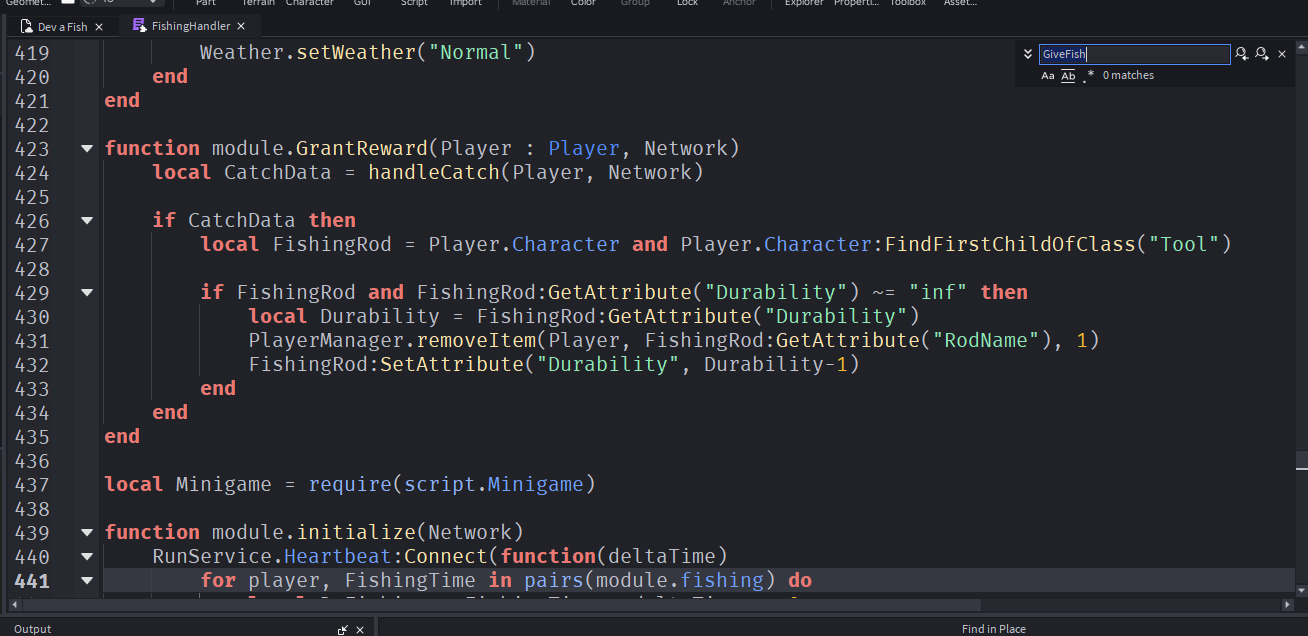Viewport: 1308px width, 636px height.
Task: Fold the Heartbeat Connect block at line 440
Action: click(87, 557)
